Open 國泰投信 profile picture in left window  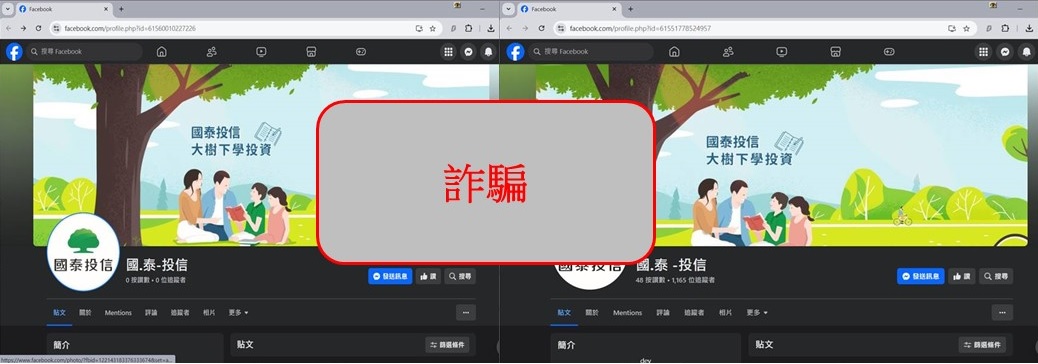[83, 252]
